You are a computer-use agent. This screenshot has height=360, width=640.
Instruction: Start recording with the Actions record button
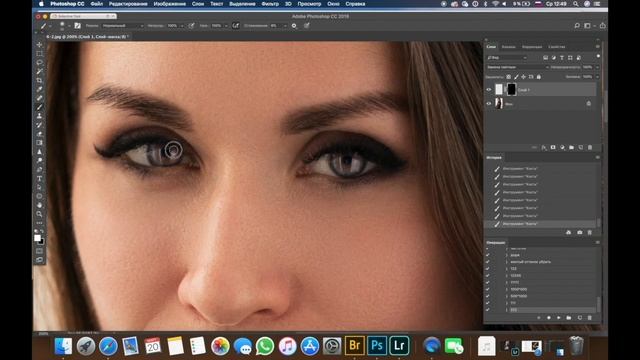[x=549, y=318]
